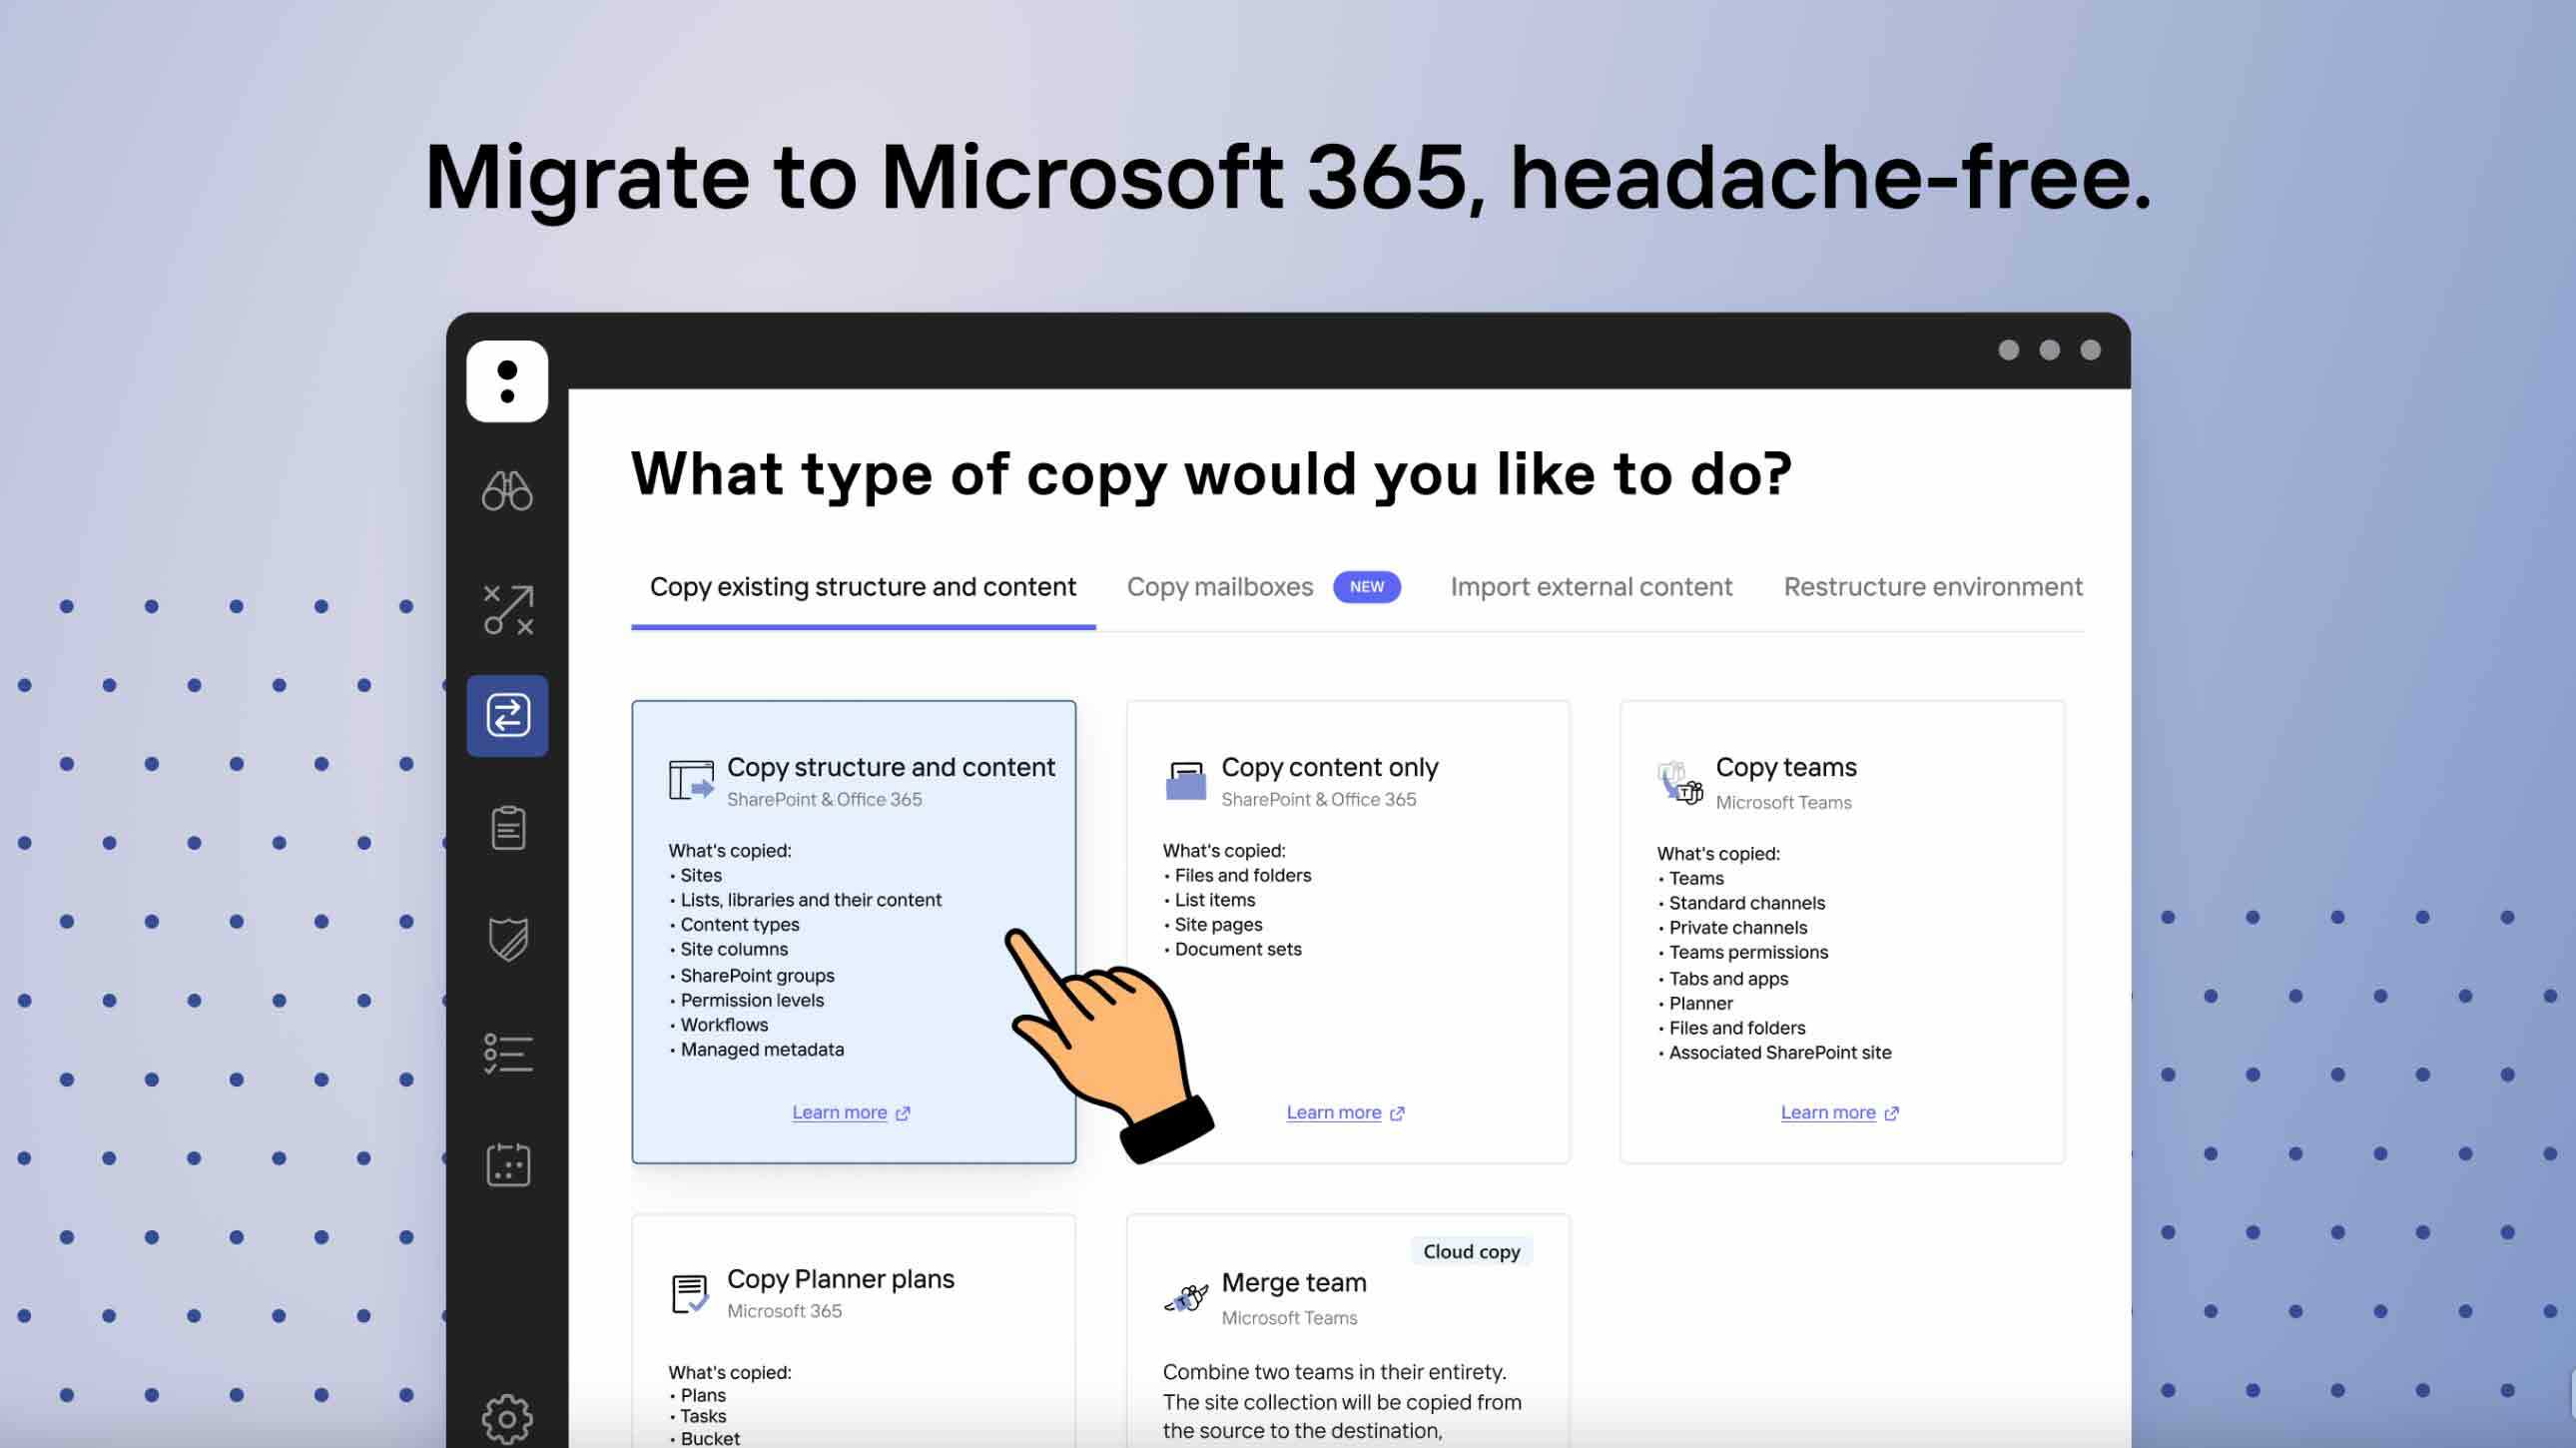Click the NEW badge beside Copy mailboxes
This screenshot has width=2576, height=1448.
tap(1367, 587)
